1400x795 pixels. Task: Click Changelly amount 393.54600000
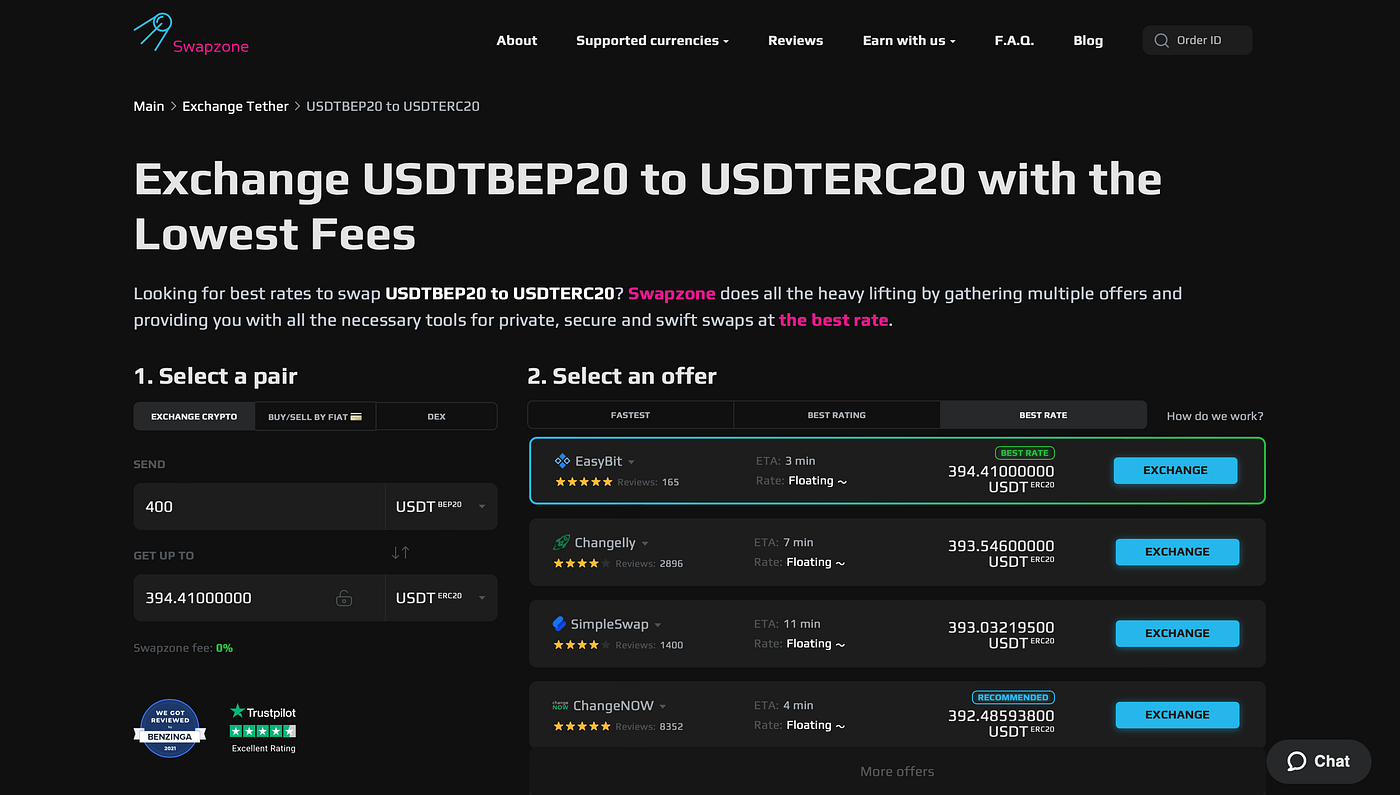[x=1001, y=546]
